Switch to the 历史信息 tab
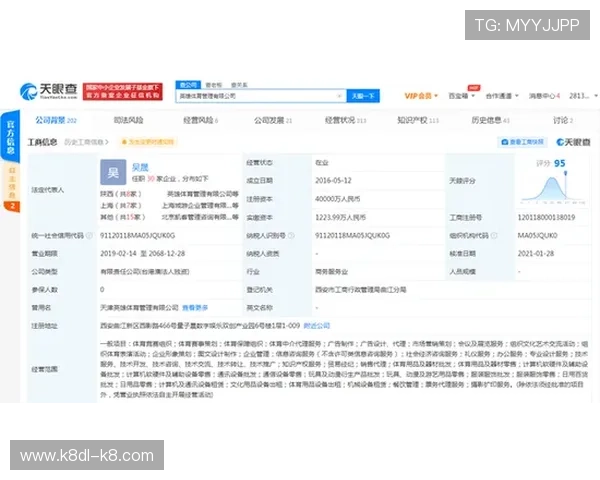This screenshot has height=480, width=600. pyautogui.click(x=491, y=120)
